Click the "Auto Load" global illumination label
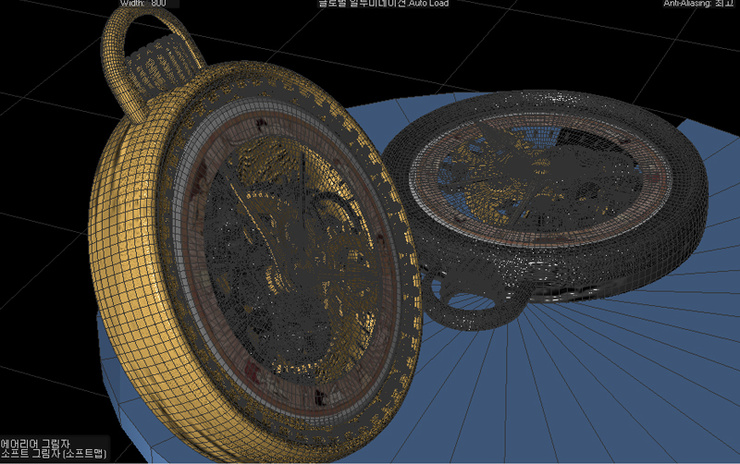The image size is (740, 464). 384,3
